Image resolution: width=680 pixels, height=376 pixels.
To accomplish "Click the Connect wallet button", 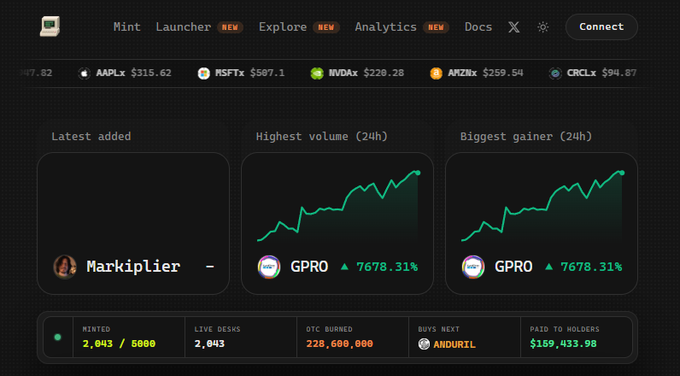I will pyautogui.click(x=602, y=27).
